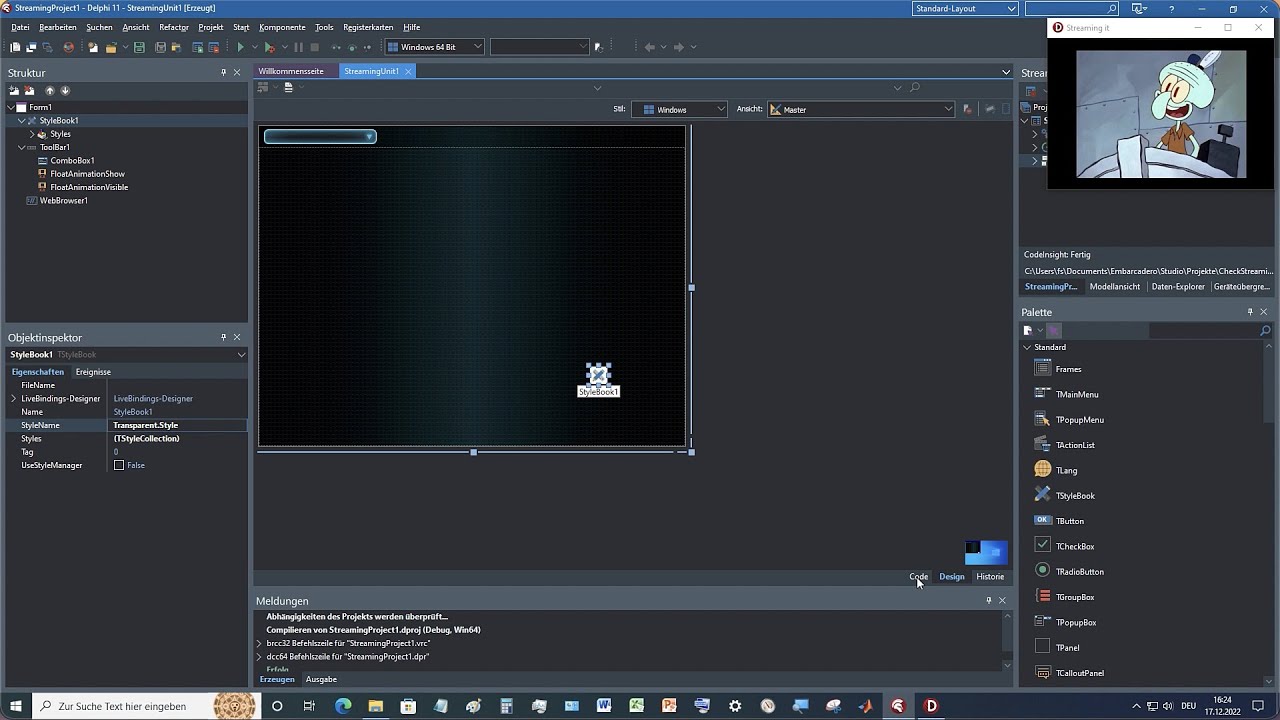Screen dimensions: 1280x720
Task: Select the StyleBook1 component on the form
Action: click(x=598, y=375)
